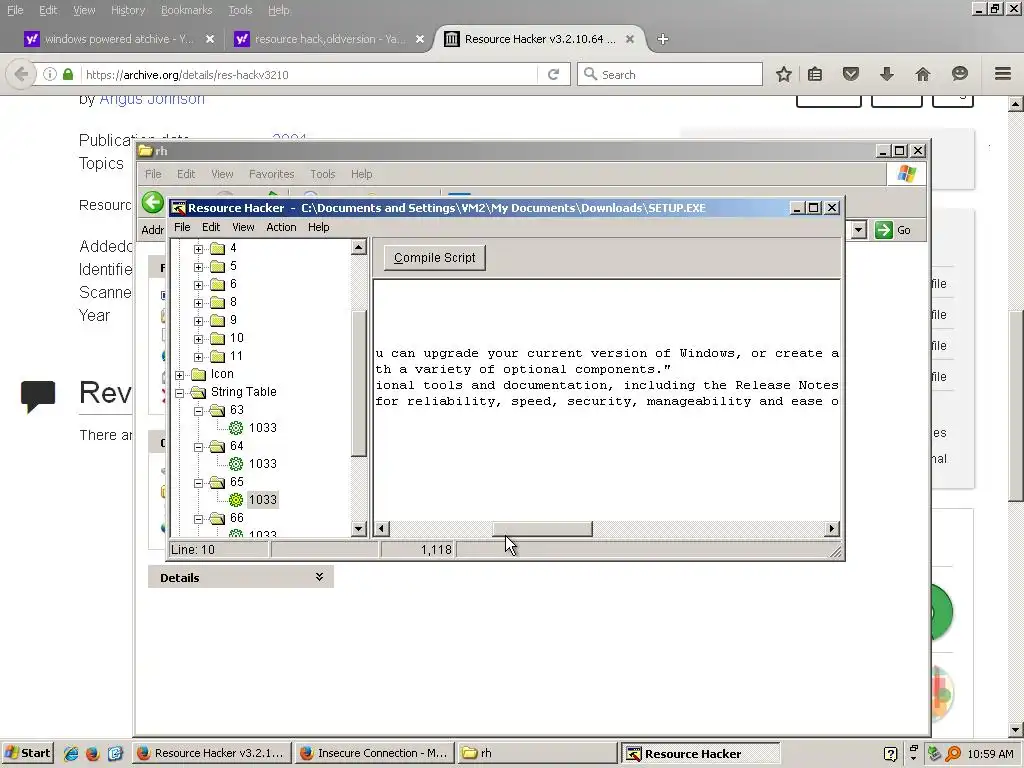Image resolution: width=1024 pixels, height=768 pixels.
Task: Select the Icon folder icon in tree
Action: pos(199,374)
